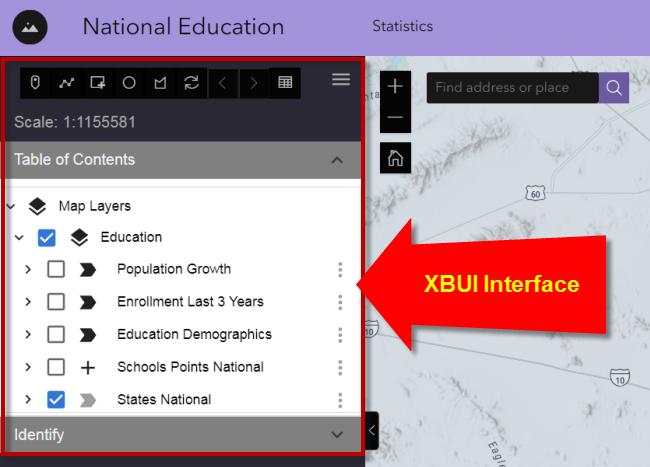Click in the Find address field
Viewport: 650px width, 467px height.
click(513, 88)
